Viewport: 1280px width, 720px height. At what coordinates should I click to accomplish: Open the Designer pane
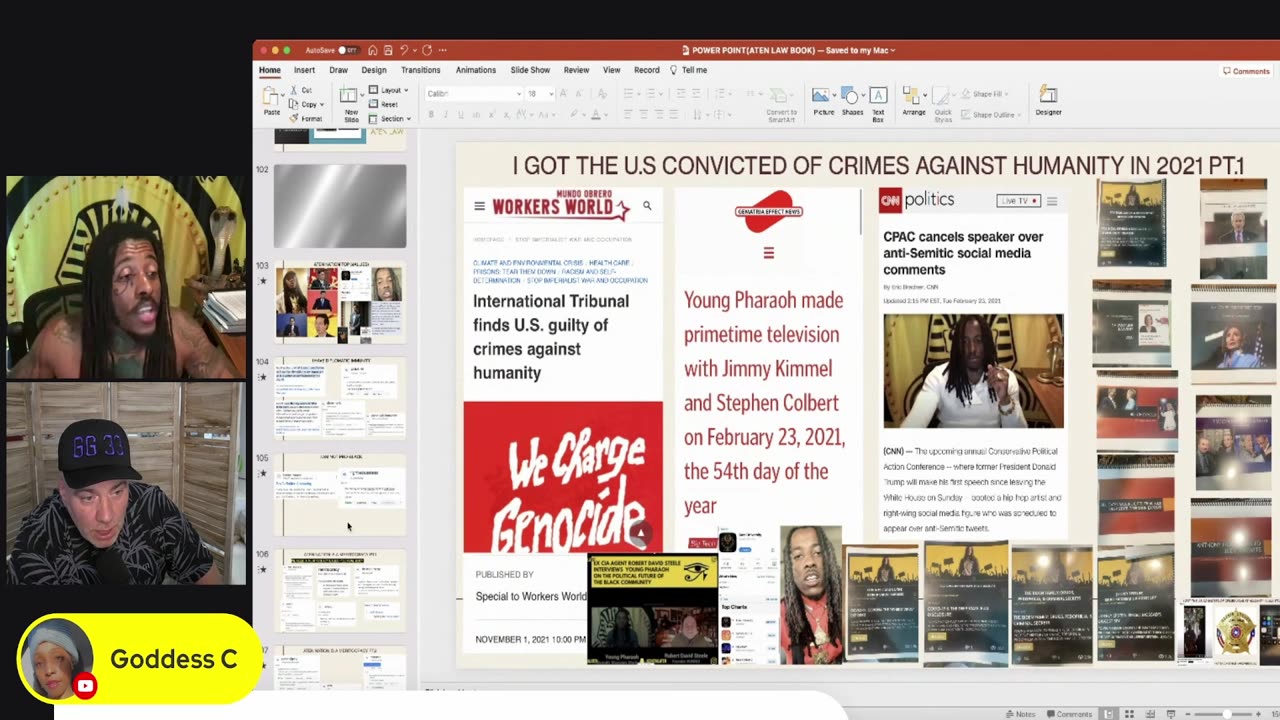click(x=1048, y=101)
